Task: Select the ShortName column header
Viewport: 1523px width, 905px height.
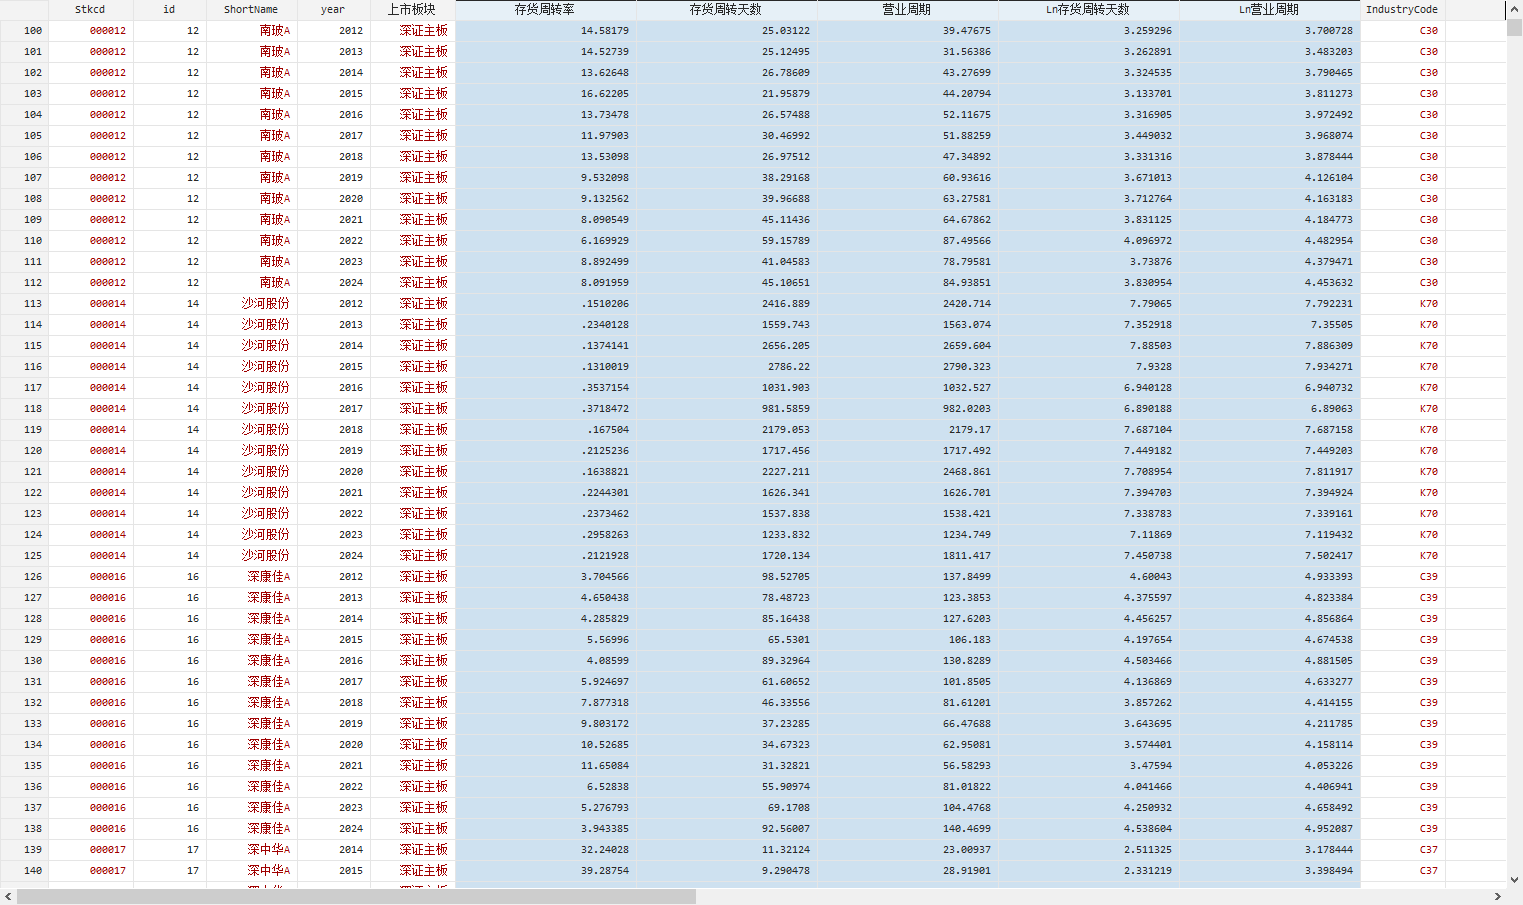Action: point(251,9)
